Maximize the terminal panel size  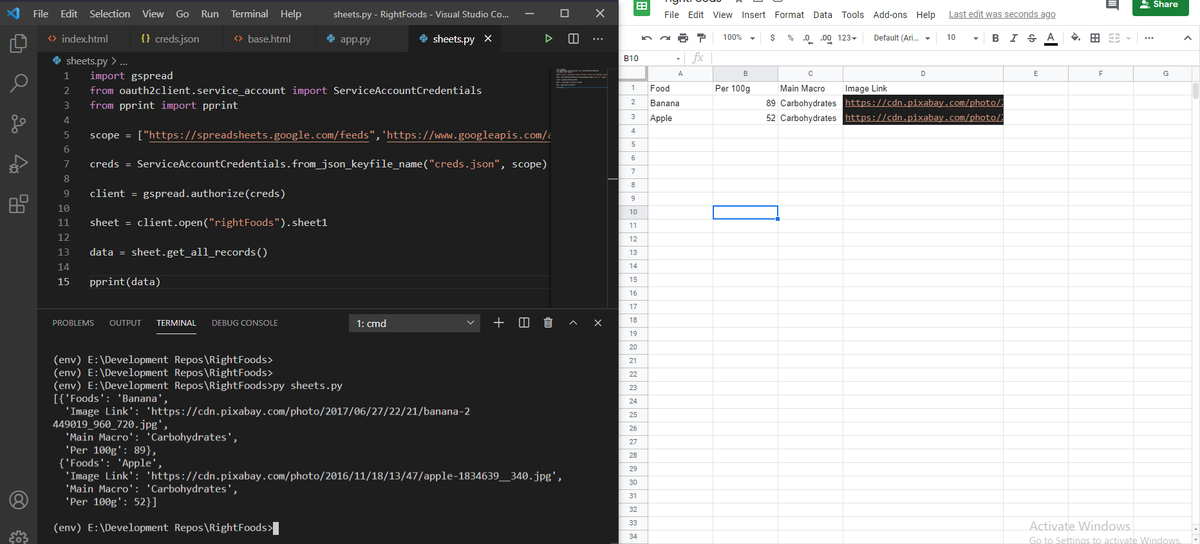573,323
